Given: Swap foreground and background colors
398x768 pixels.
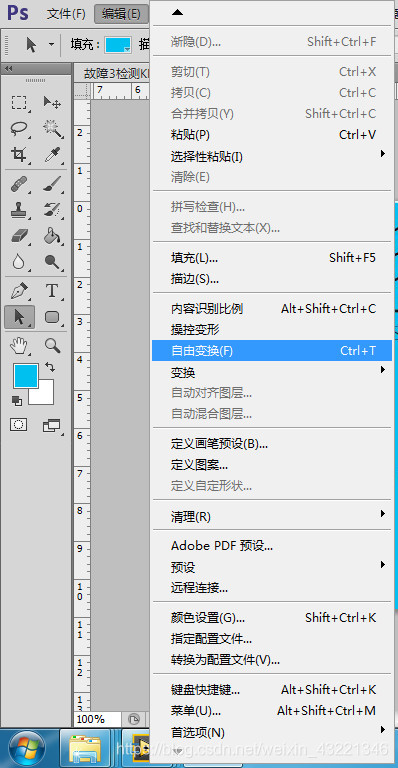Looking at the screenshot, I should [x=50, y=367].
